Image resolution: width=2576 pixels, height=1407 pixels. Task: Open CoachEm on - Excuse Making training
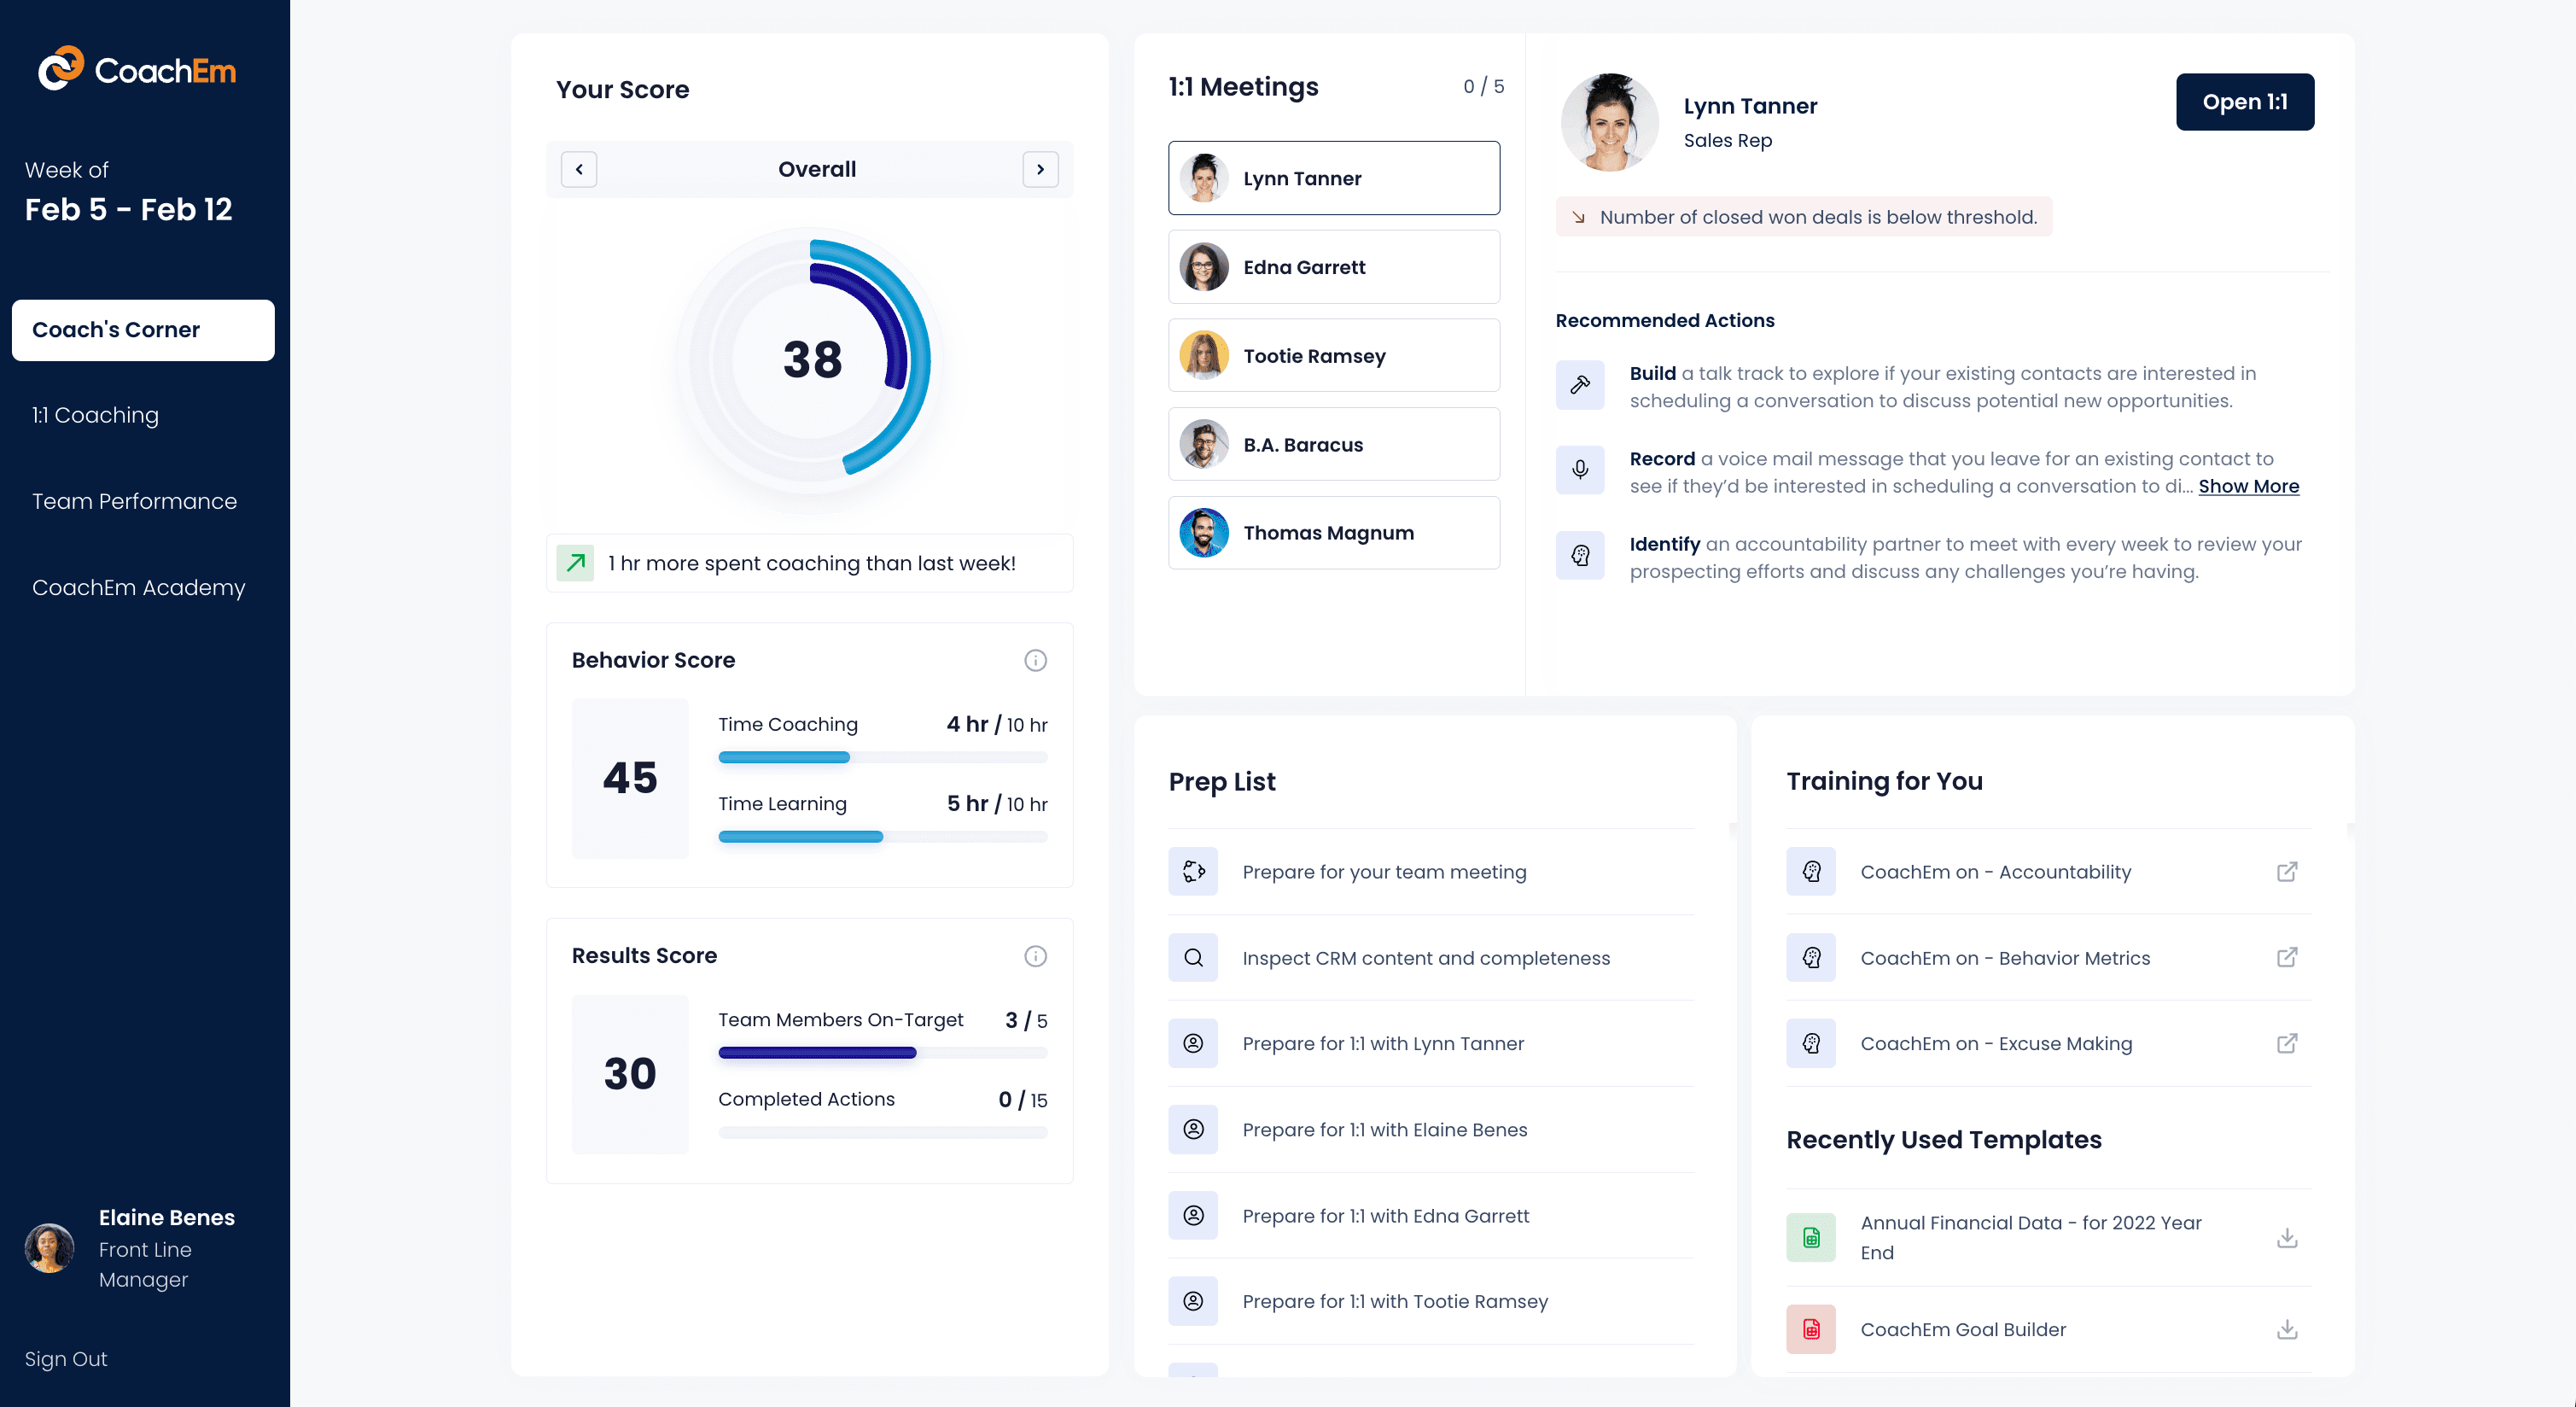point(2049,1043)
